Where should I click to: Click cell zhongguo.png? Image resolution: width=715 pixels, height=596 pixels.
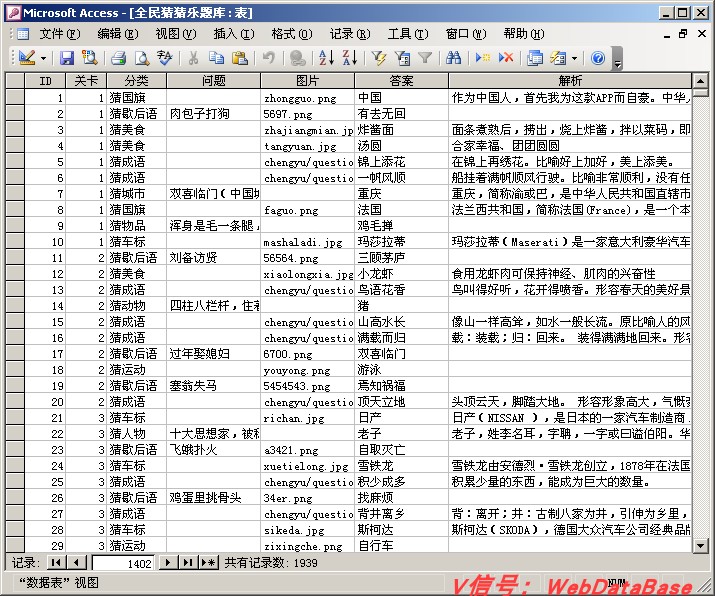(308, 98)
